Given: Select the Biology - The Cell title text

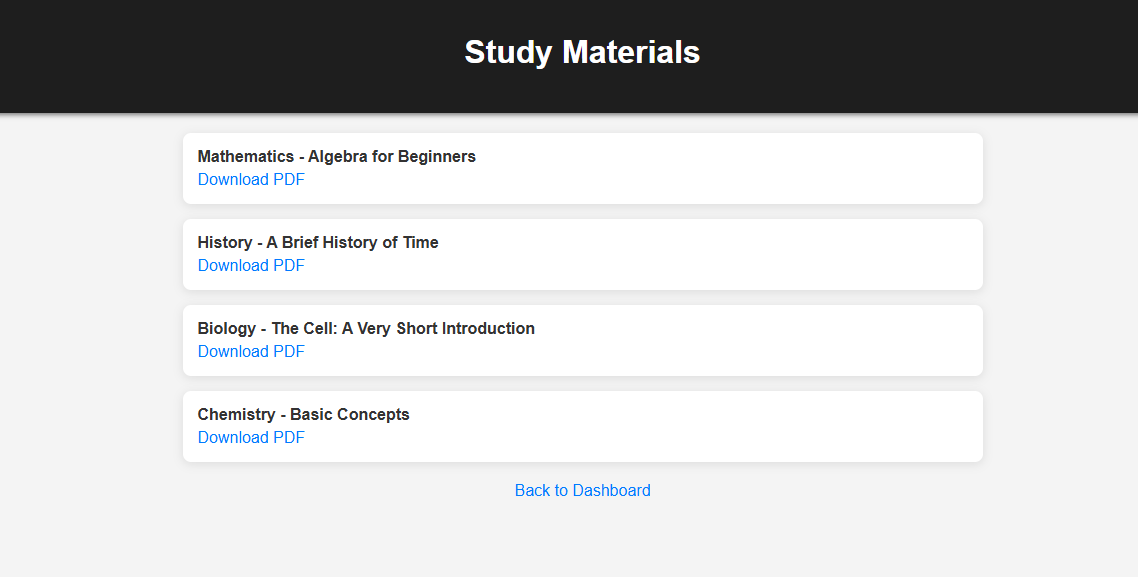Looking at the screenshot, I should tap(366, 329).
